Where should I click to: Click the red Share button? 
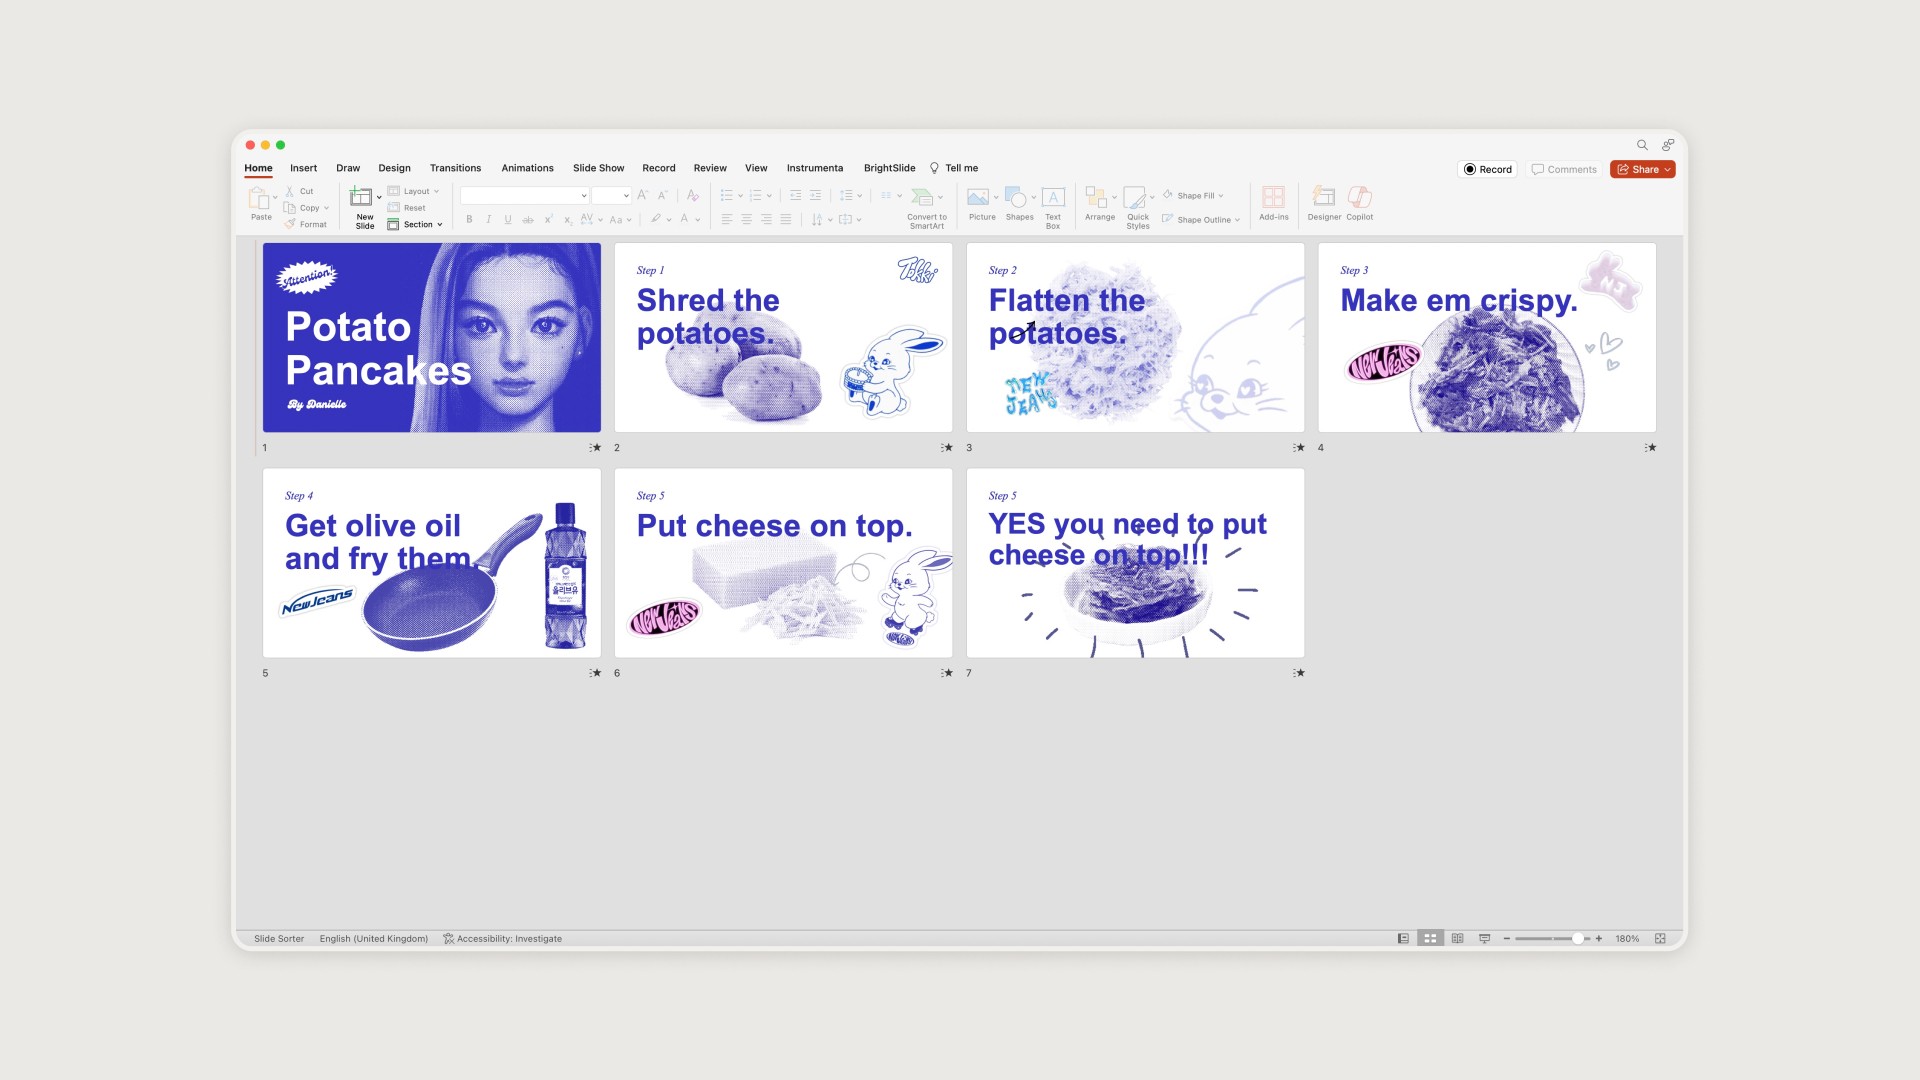pos(1641,170)
